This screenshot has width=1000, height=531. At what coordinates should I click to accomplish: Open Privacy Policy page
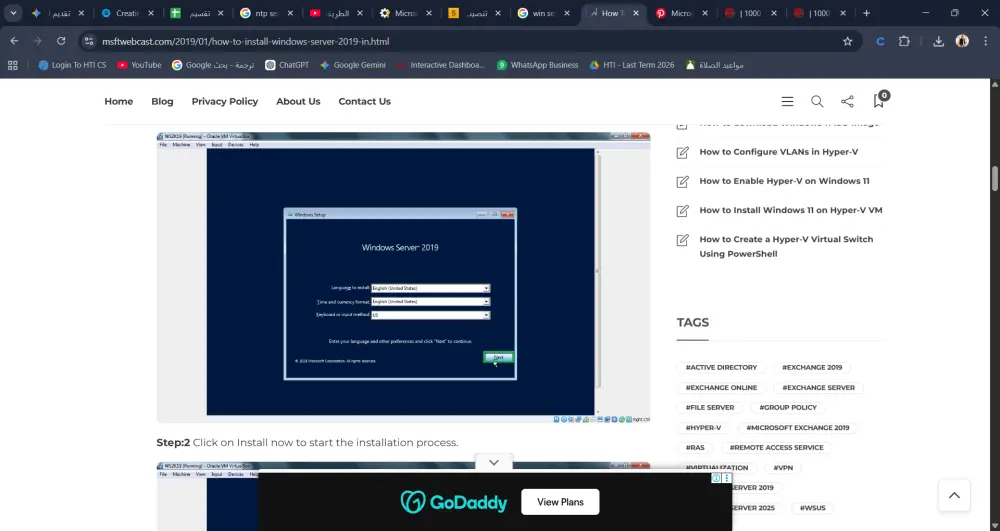(224, 101)
